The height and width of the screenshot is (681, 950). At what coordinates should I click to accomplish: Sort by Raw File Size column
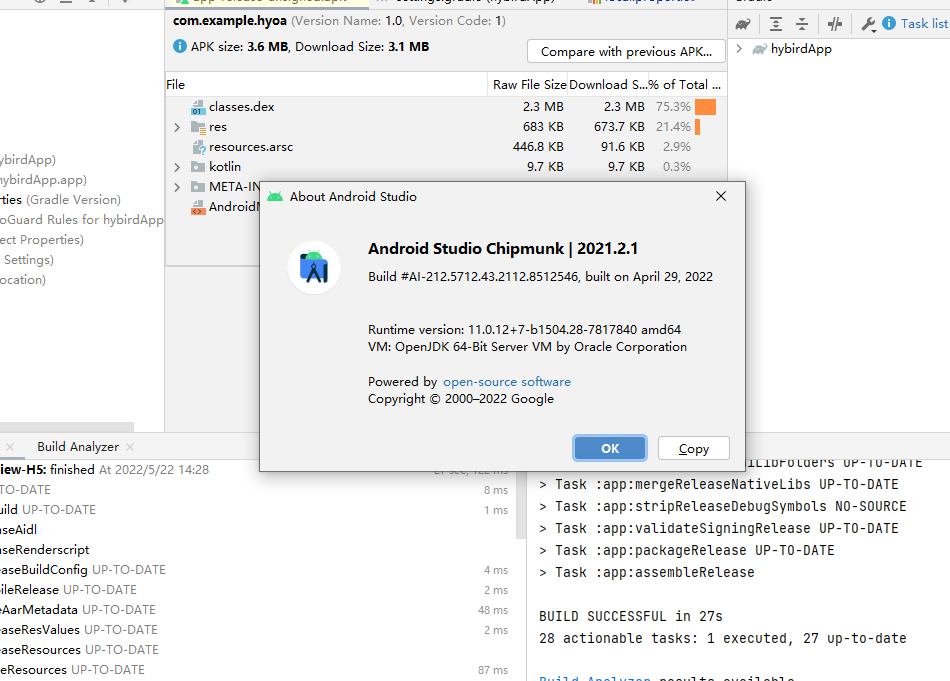pos(529,85)
